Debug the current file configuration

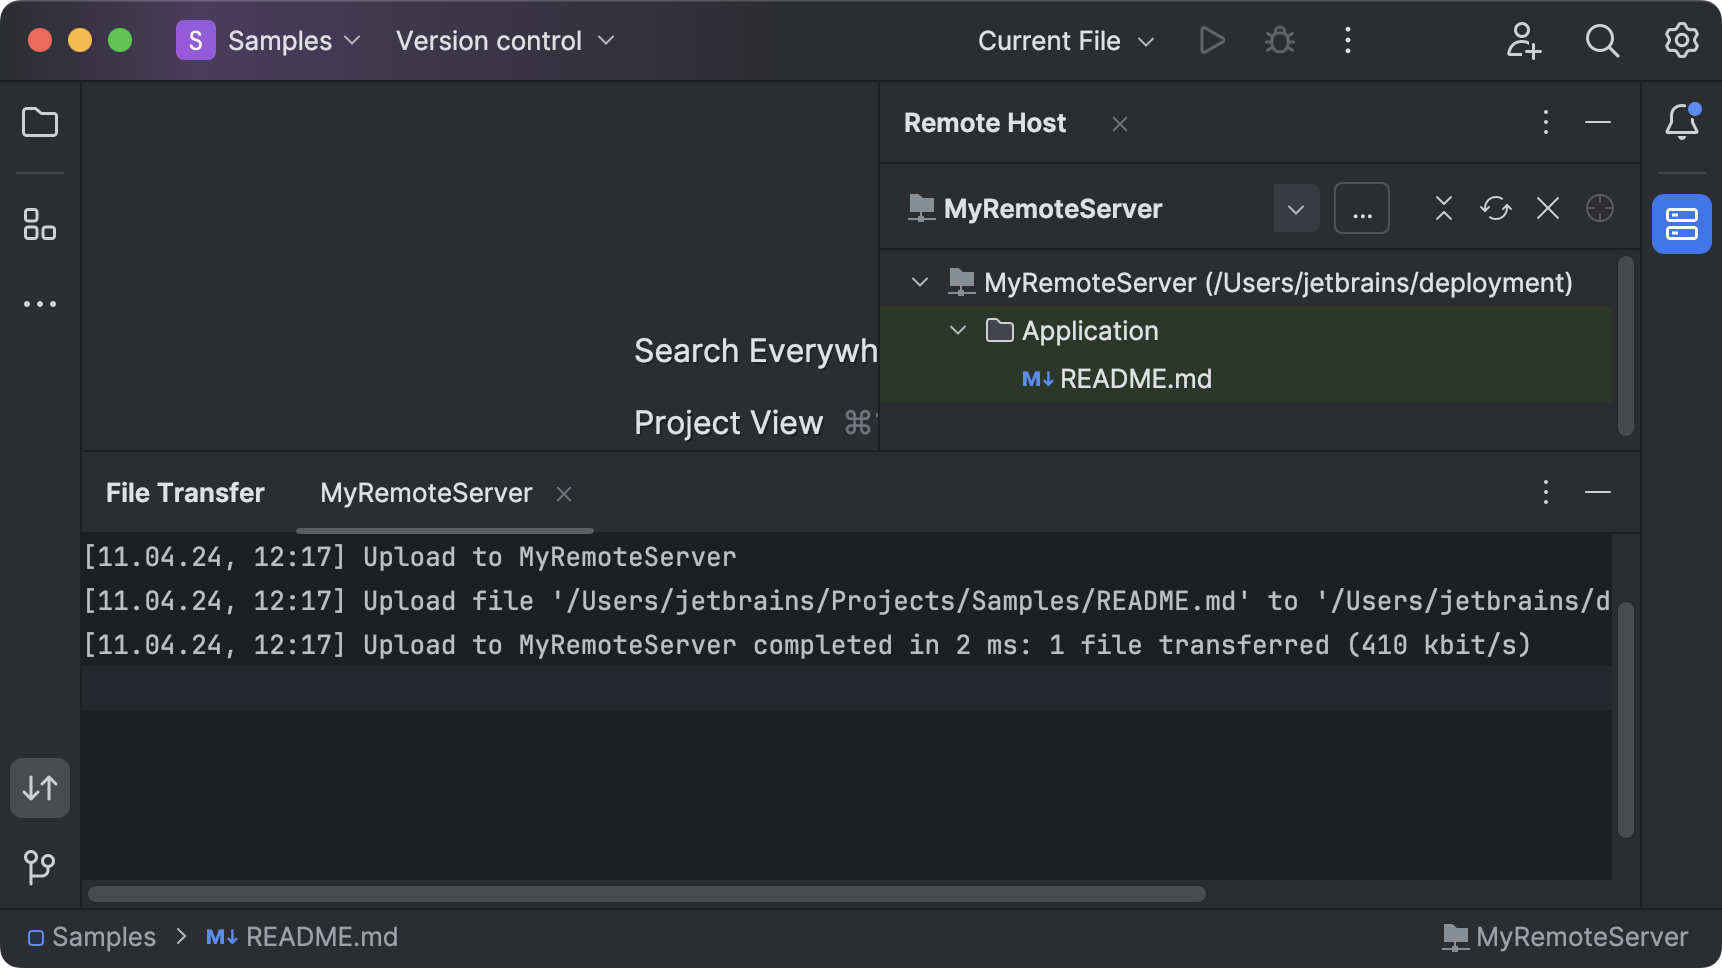1279,40
